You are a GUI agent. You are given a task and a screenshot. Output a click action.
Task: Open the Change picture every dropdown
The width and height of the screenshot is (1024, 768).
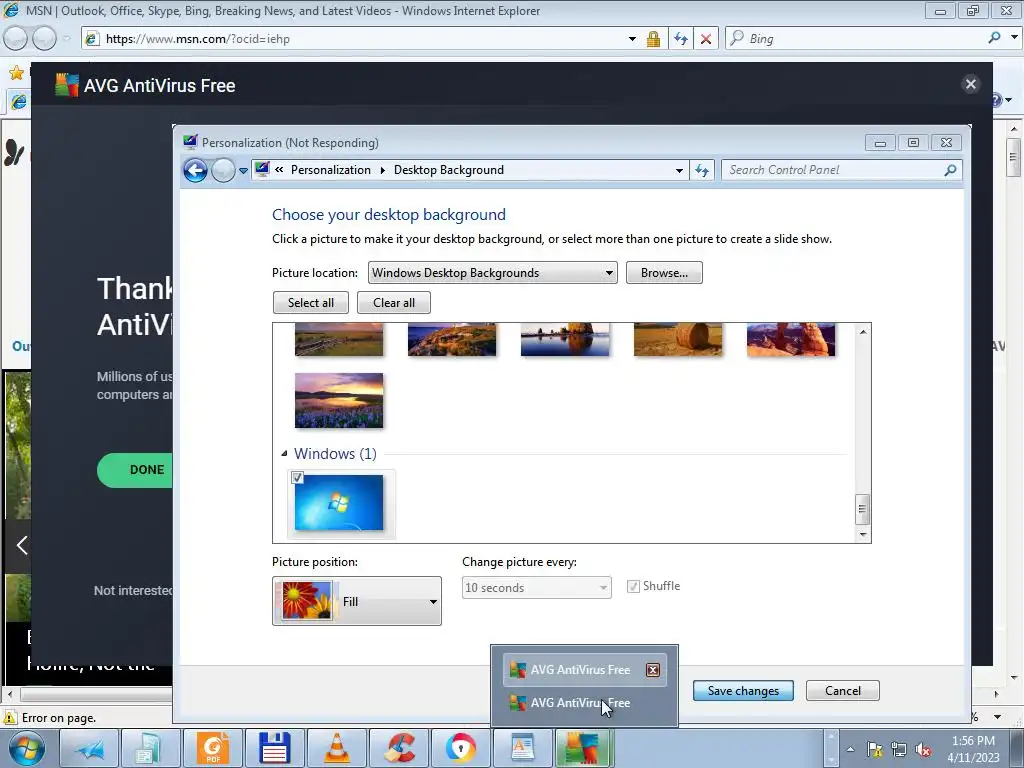[537, 588]
